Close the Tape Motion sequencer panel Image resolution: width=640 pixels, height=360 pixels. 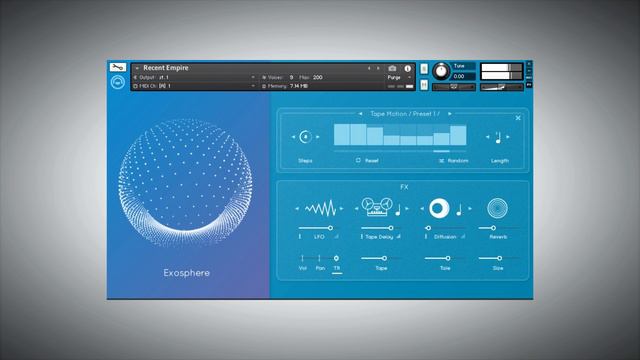pyautogui.click(x=518, y=118)
